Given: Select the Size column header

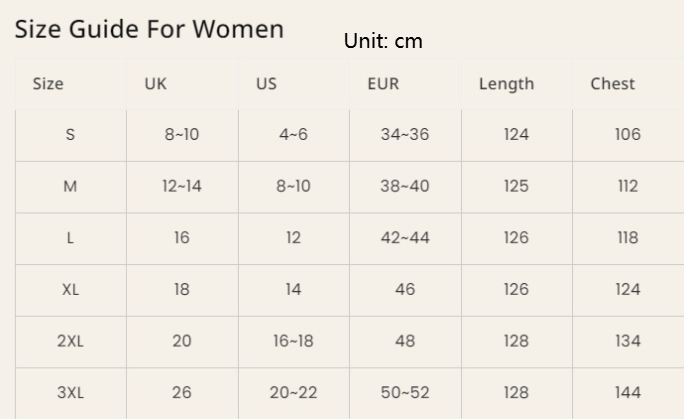Looking at the screenshot, I should click(48, 84).
